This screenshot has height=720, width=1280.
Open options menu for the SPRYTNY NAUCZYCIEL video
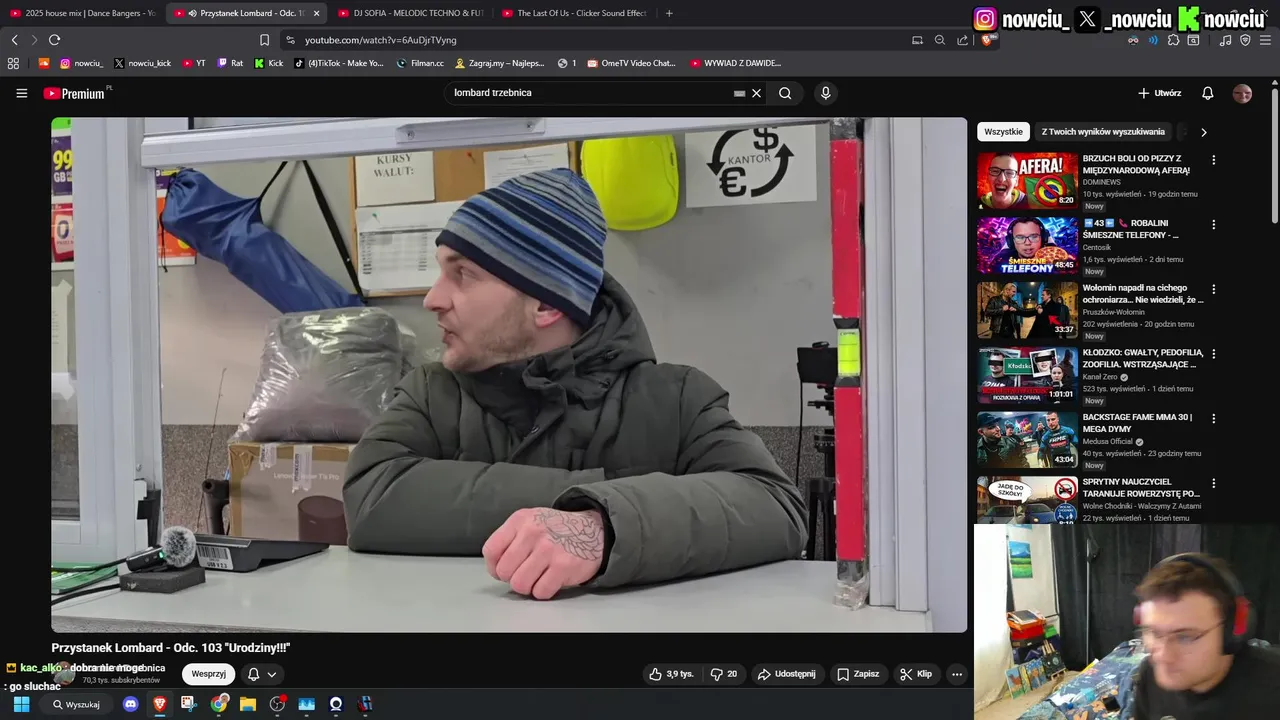[x=1213, y=483]
